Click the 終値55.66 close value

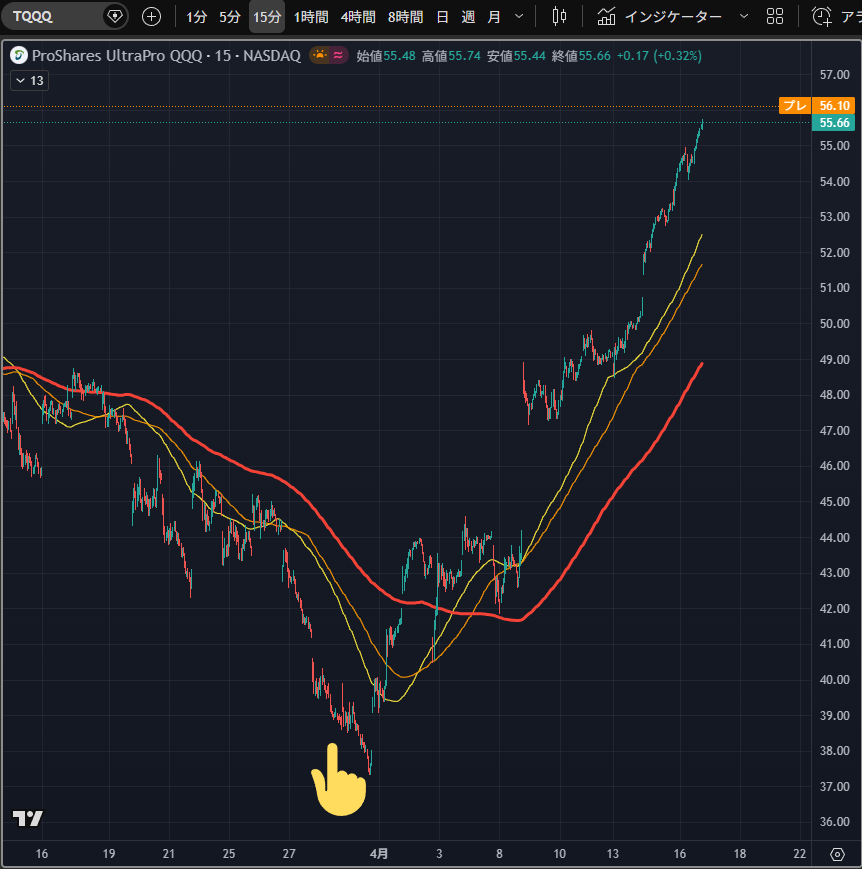[581, 56]
